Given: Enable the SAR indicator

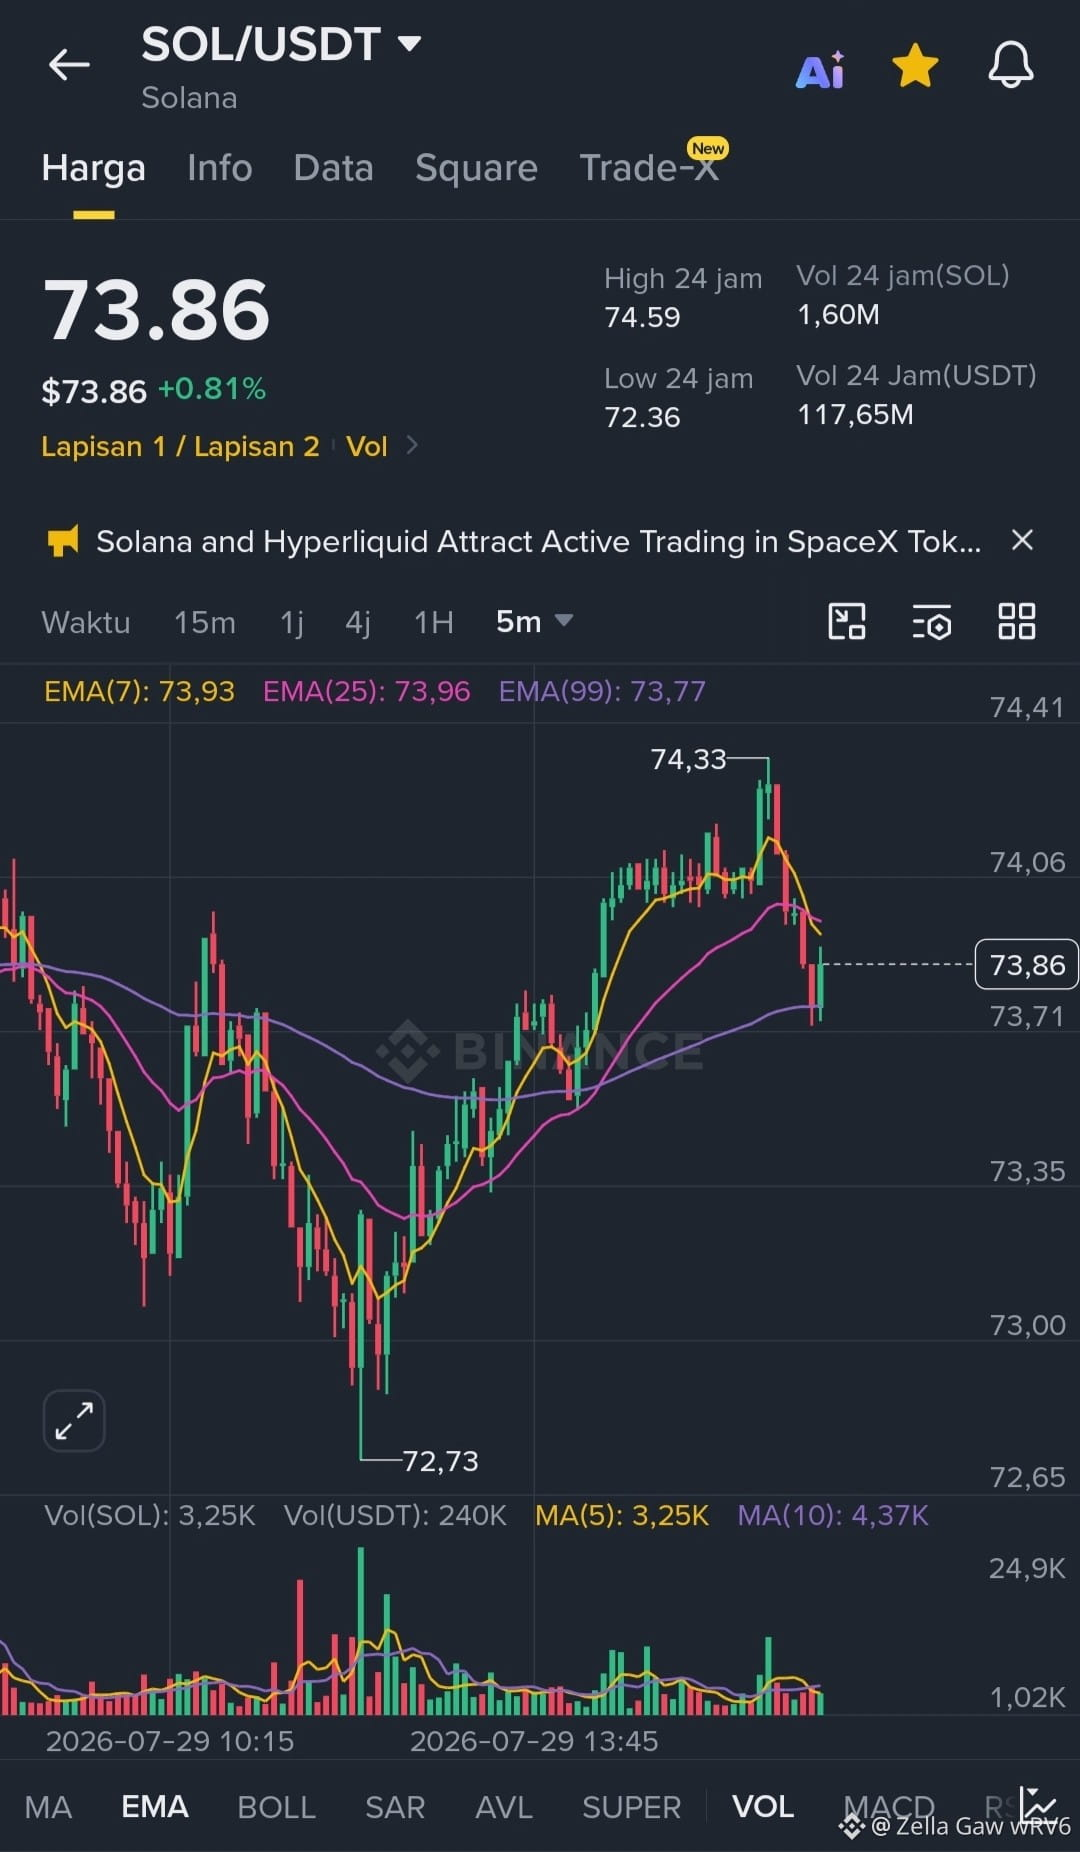Looking at the screenshot, I should pyautogui.click(x=395, y=1807).
